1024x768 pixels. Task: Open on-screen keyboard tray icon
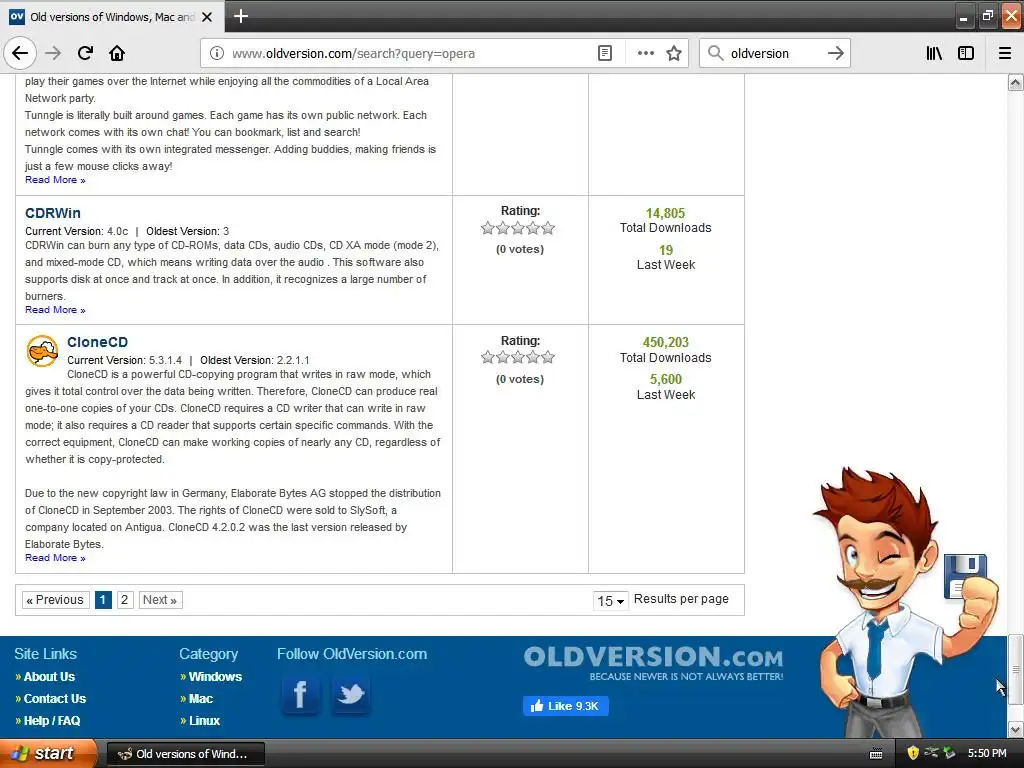[876, 754]
